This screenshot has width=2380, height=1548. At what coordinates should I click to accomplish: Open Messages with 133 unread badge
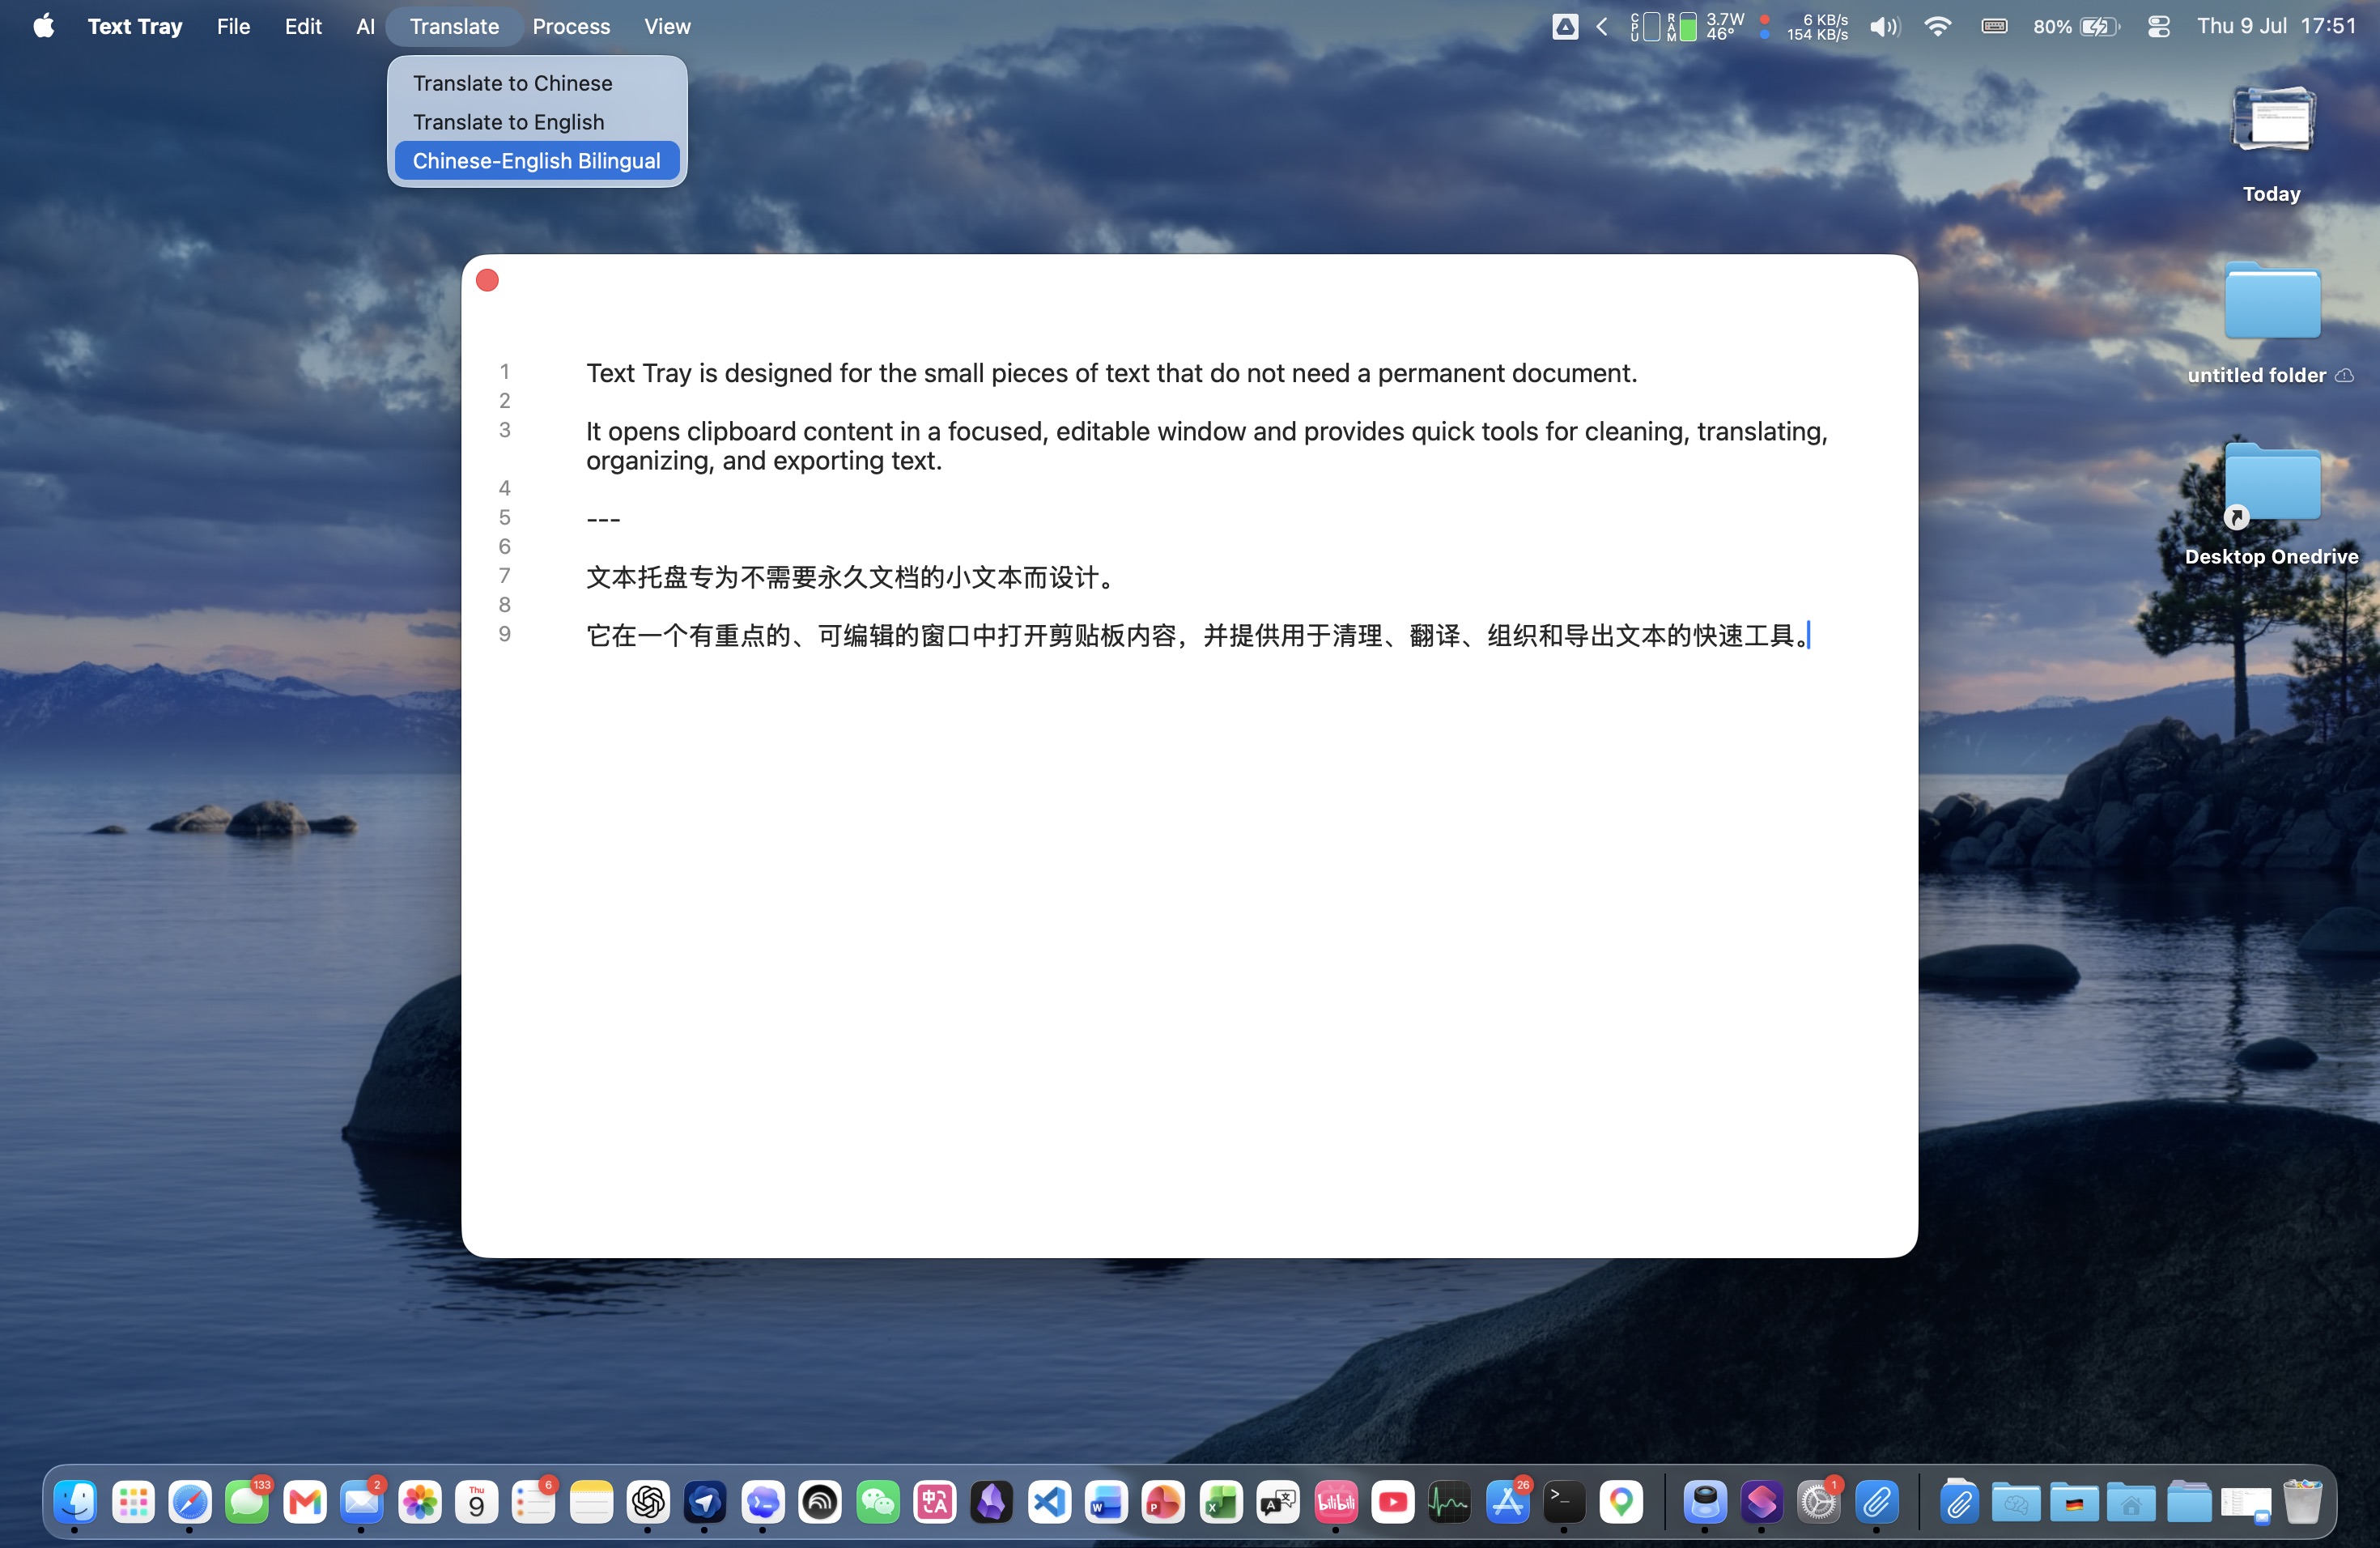coord(247,1501)
